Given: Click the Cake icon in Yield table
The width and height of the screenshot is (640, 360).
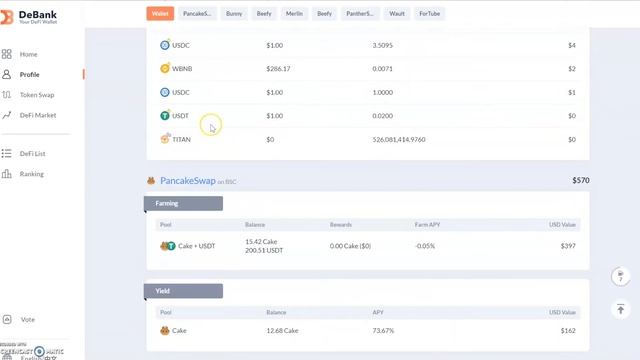Looking at the screenshot, I should [x=164, y=331].
